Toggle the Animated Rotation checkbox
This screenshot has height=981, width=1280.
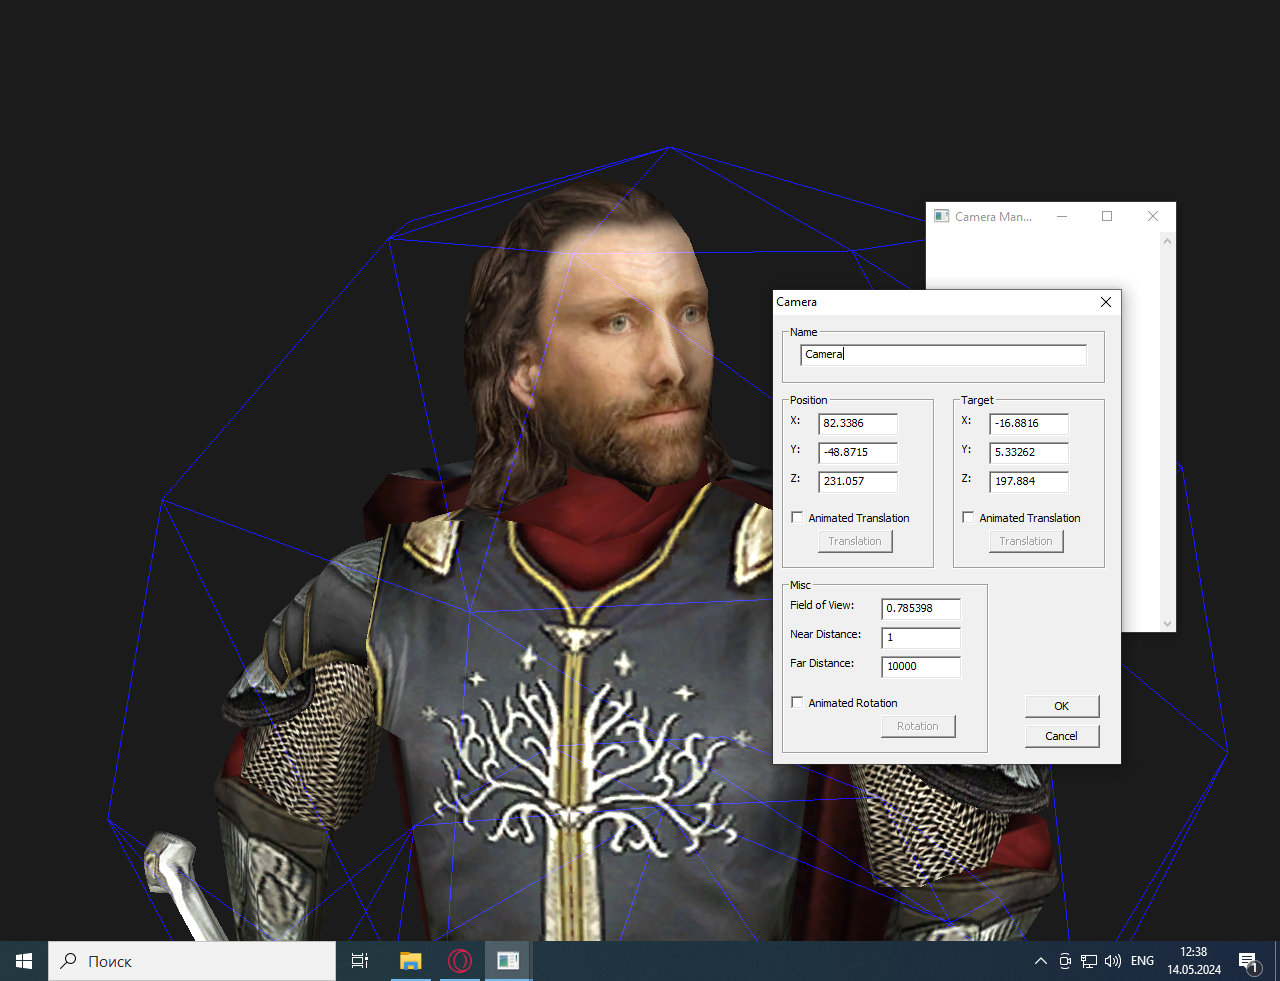[797, 703]
